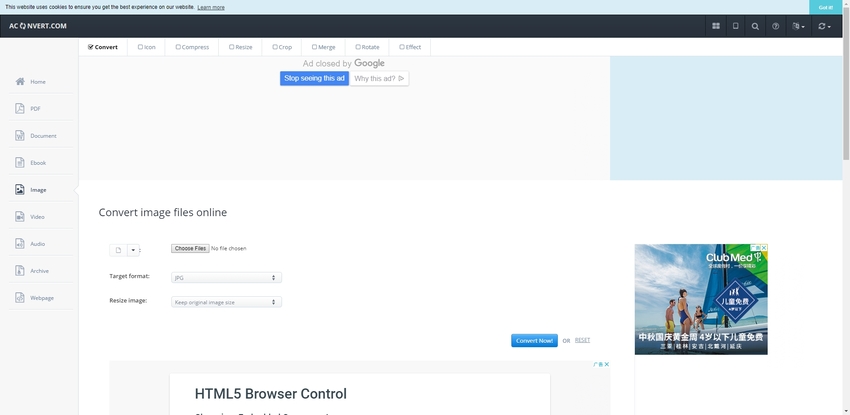Go to Ebook converter in sidebar
The width and height of the screenshot is (850, 415).
[x=21, y=163]
